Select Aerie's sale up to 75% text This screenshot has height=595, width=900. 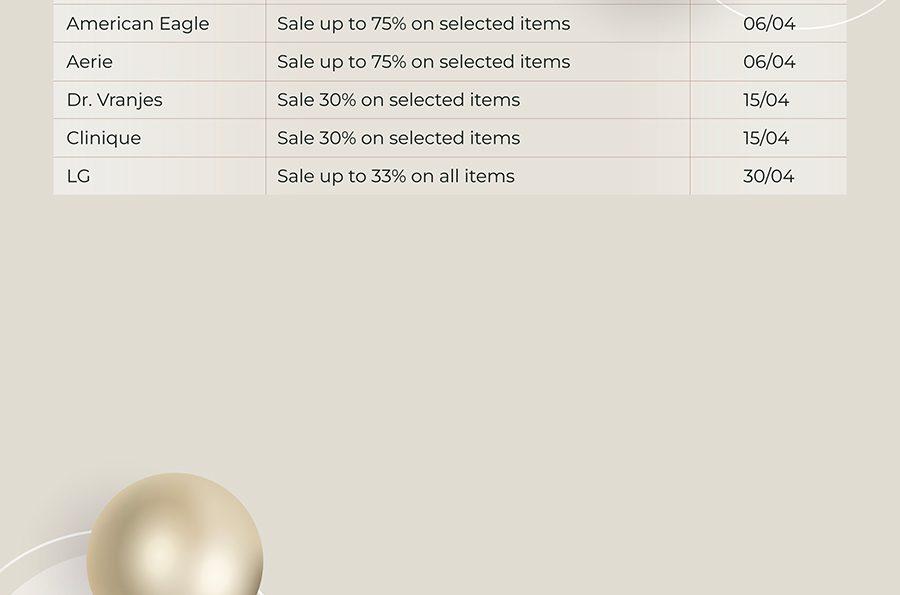(x=424, y=61)
